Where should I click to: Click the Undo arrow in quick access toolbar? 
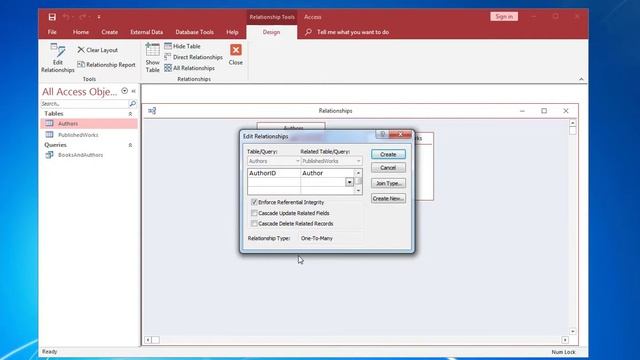click(x=66, y=17)
